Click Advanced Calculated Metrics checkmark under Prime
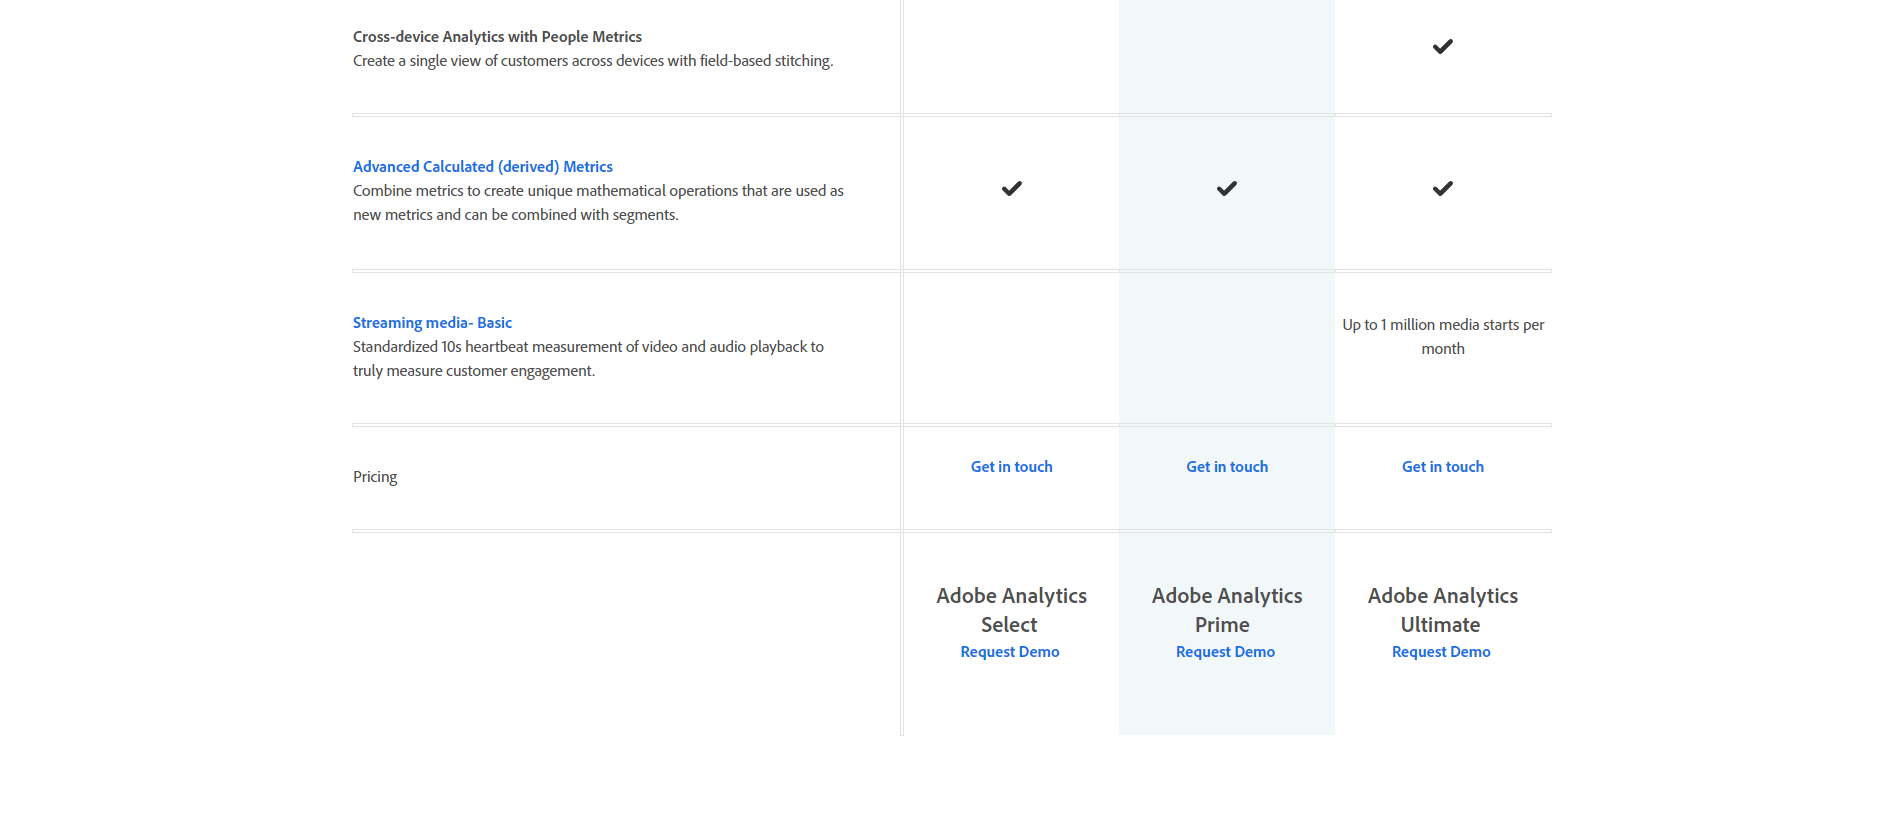The height and width of the screenshot is (815, 1902). point(1227,189)
